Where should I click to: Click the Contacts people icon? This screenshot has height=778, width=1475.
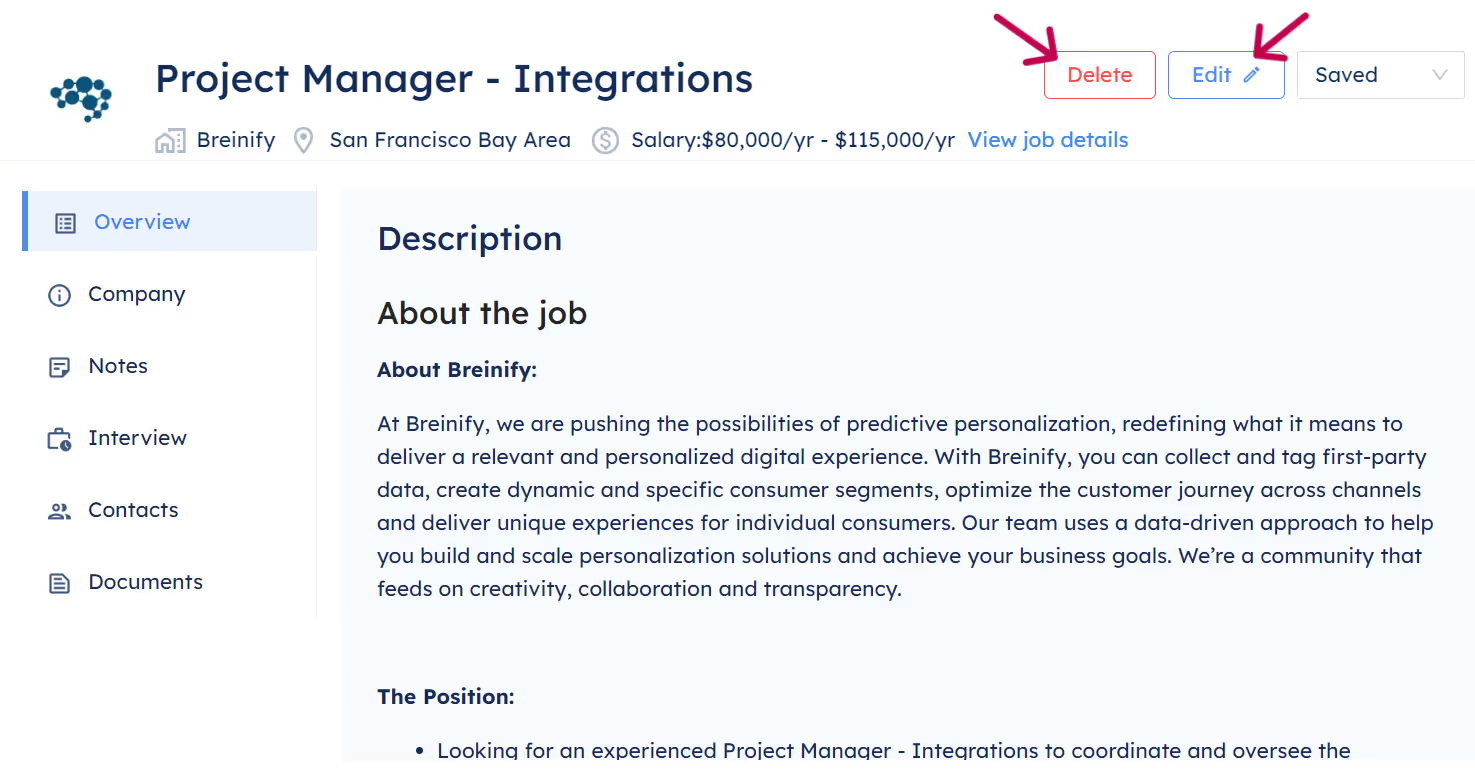click(x=60, y=509)
